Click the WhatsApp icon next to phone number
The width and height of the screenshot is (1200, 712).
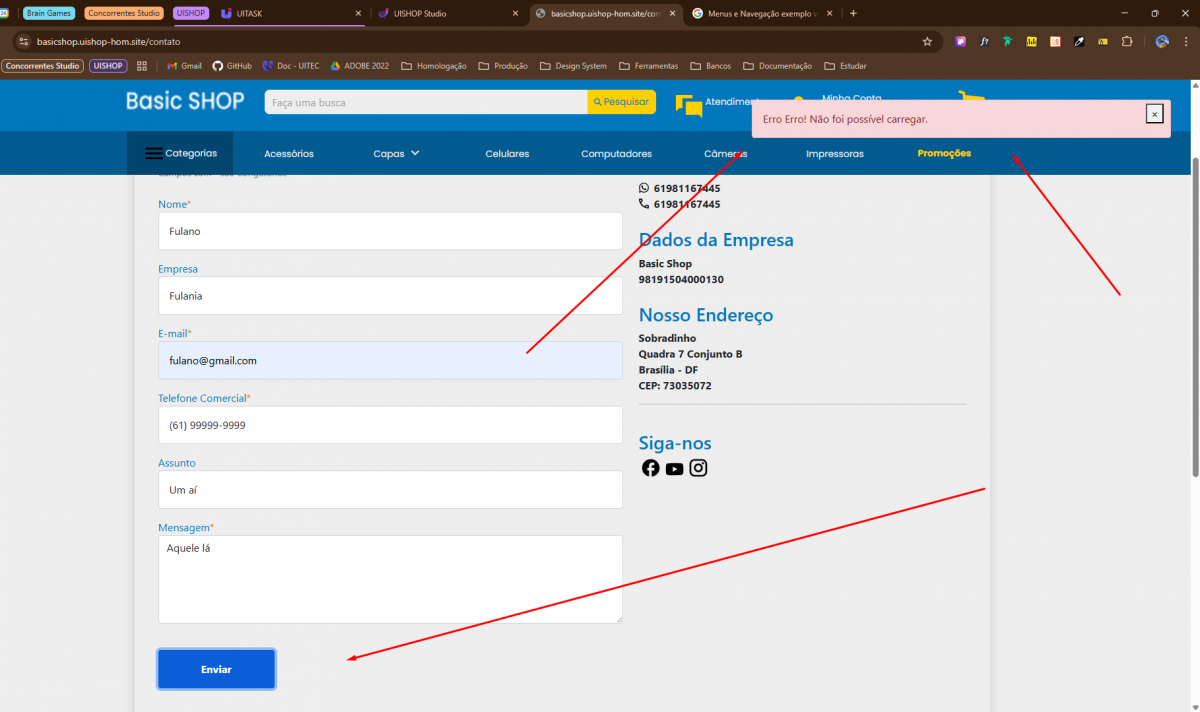coord(644,188)
